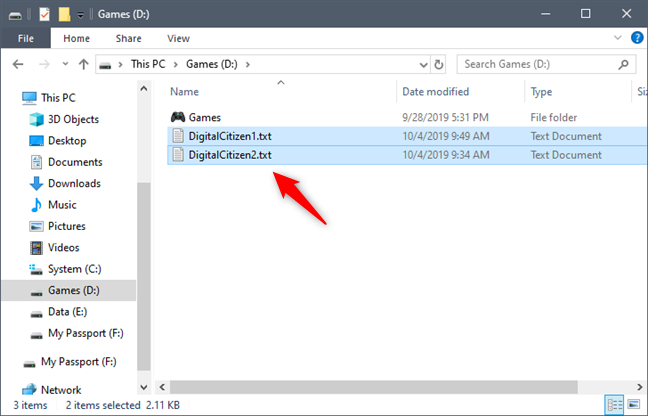Open the Help question mark icon
This screenshot has height=416, width=648.
click(x=637, y=38)
